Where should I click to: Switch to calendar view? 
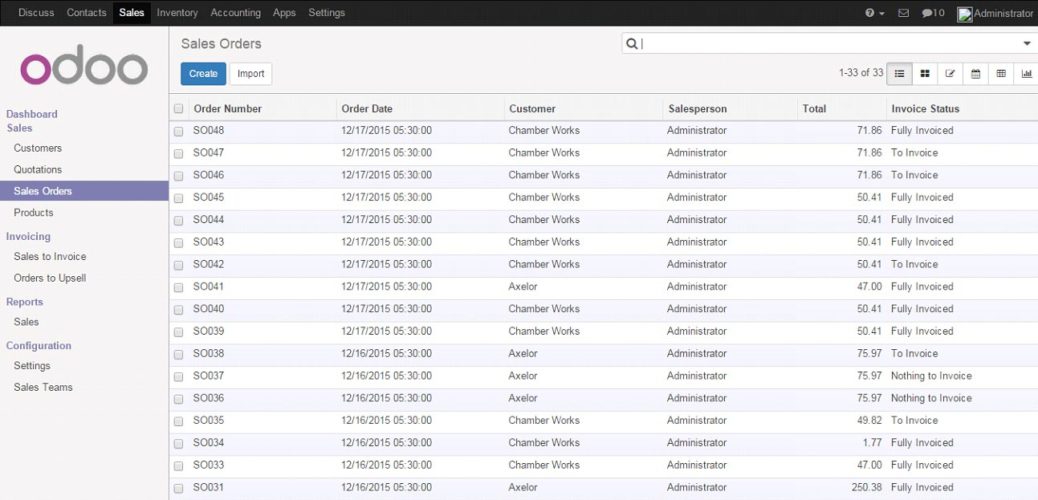[975, 74]
